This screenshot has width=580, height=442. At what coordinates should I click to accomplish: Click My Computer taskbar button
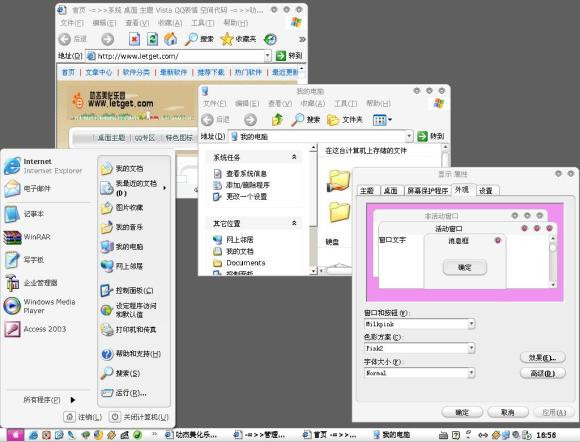(x=392, y=435)
